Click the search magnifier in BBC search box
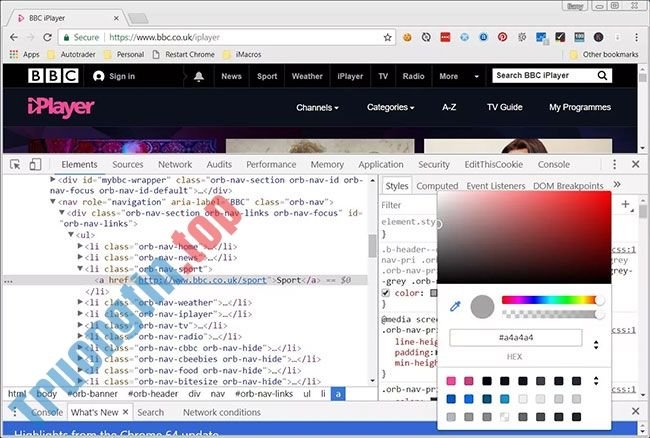650x438 pixels. [602, 76]
